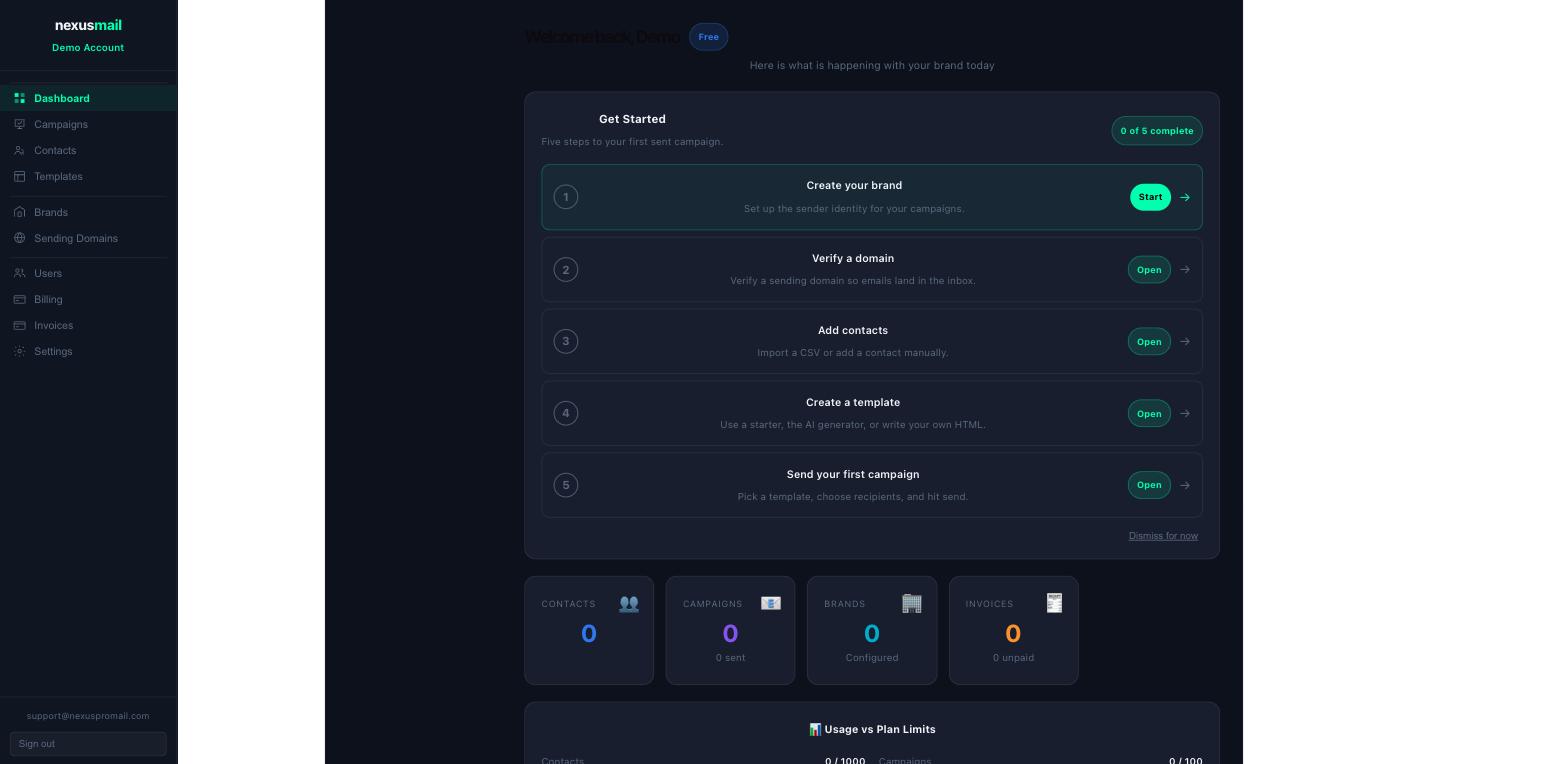Click the Billing card icon in sidebar

[x=19, y=299]
